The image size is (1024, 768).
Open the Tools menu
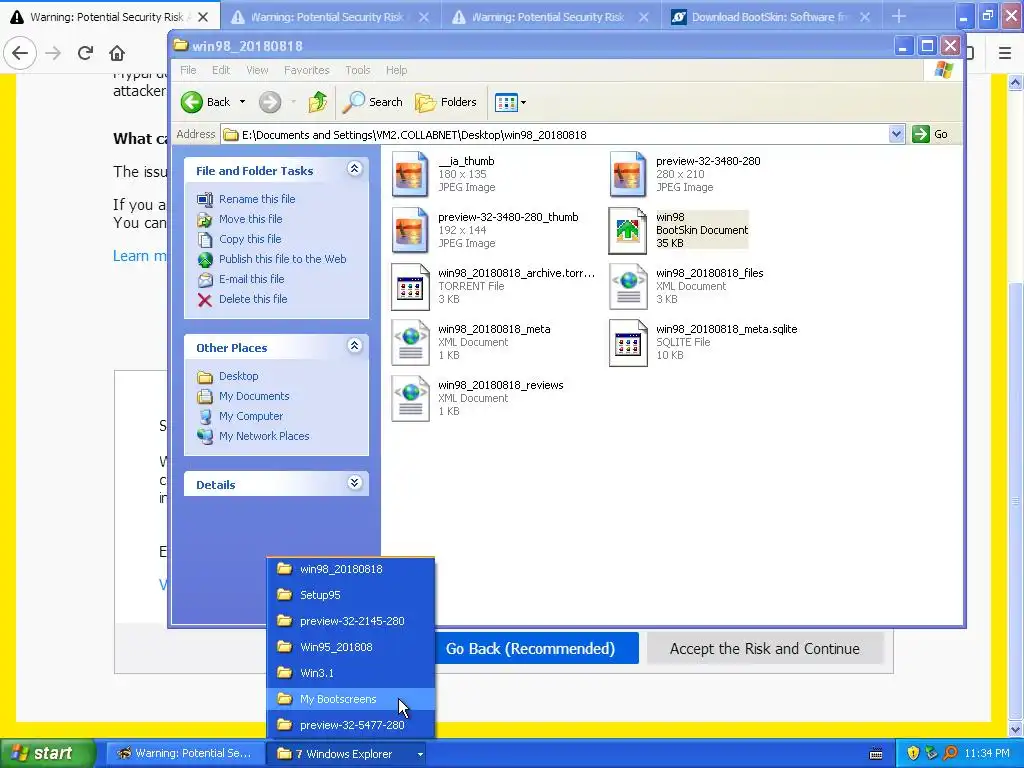358,70
